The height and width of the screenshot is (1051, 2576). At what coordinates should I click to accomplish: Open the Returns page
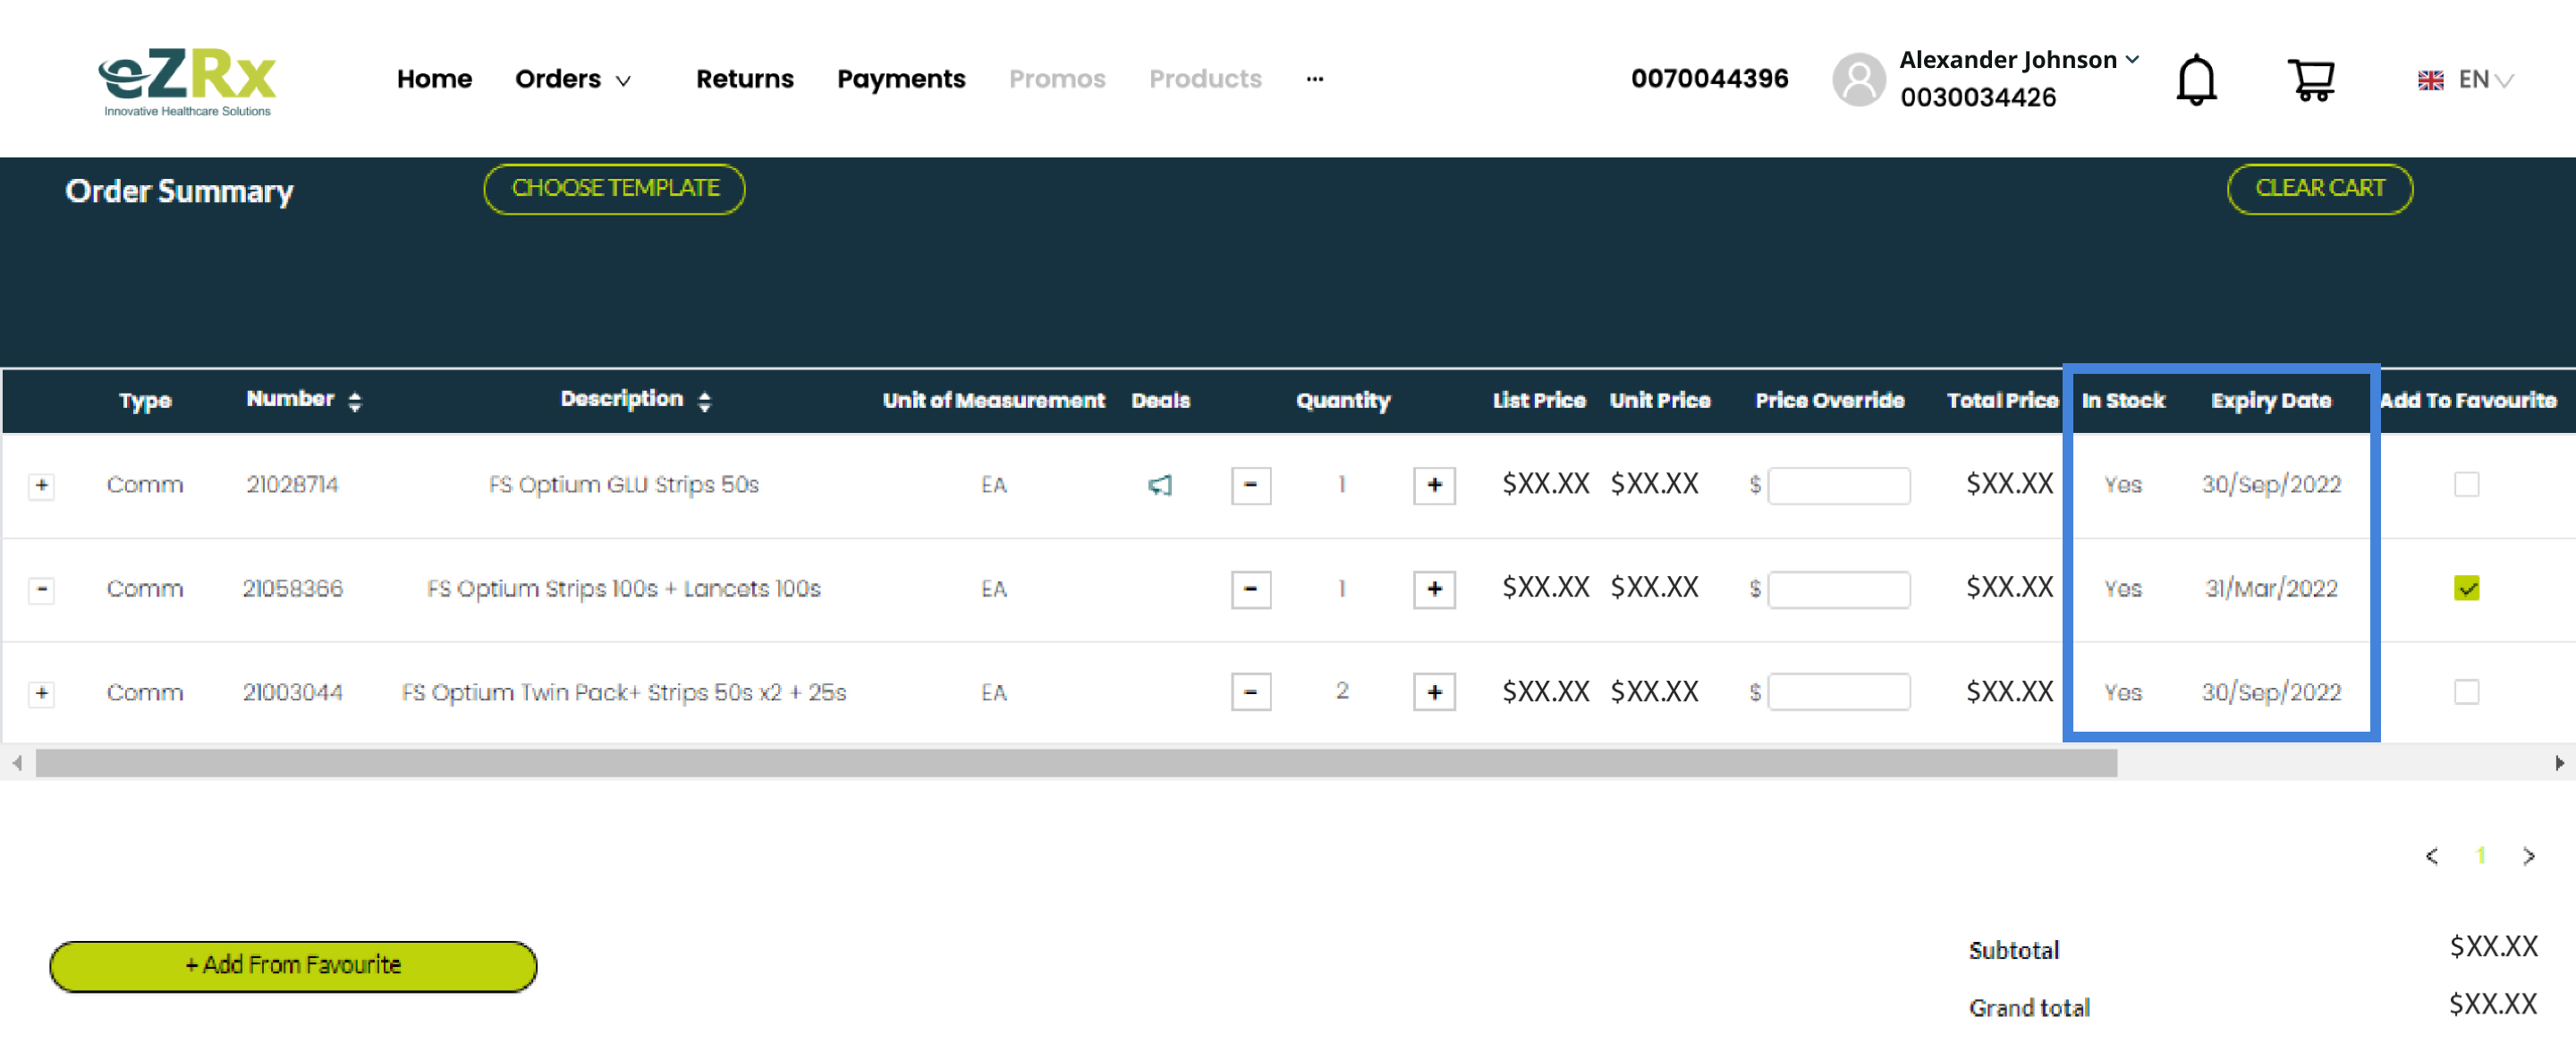coord(744,79)
